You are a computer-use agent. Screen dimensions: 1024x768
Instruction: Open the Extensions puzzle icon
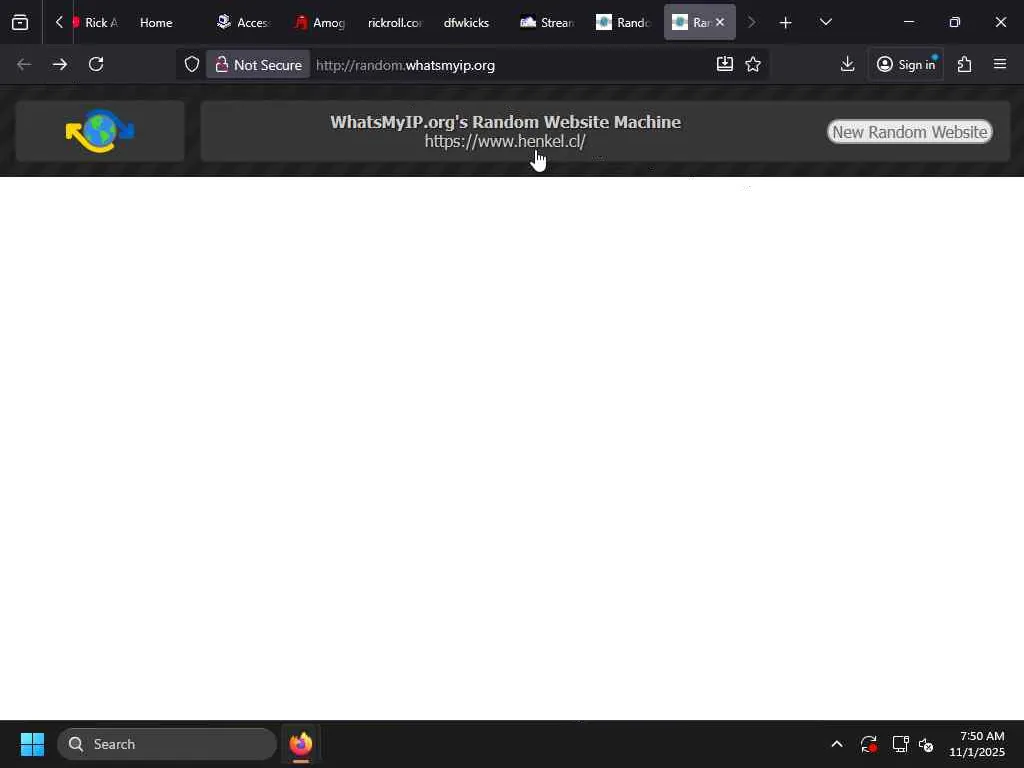[965, 64]
